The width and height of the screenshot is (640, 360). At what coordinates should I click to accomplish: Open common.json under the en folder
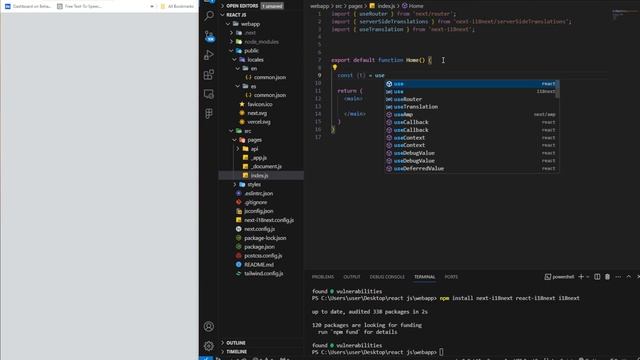(270, 77)
